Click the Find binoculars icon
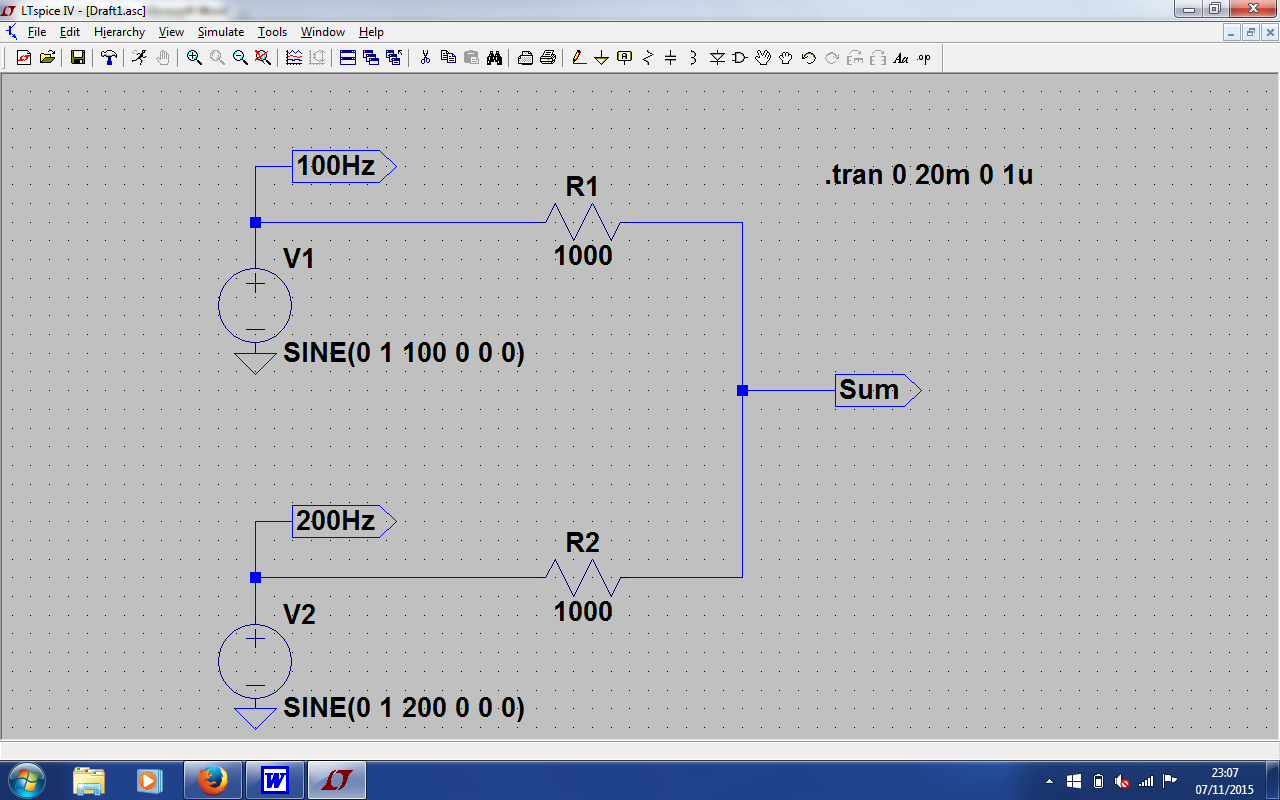 point(494,58)
